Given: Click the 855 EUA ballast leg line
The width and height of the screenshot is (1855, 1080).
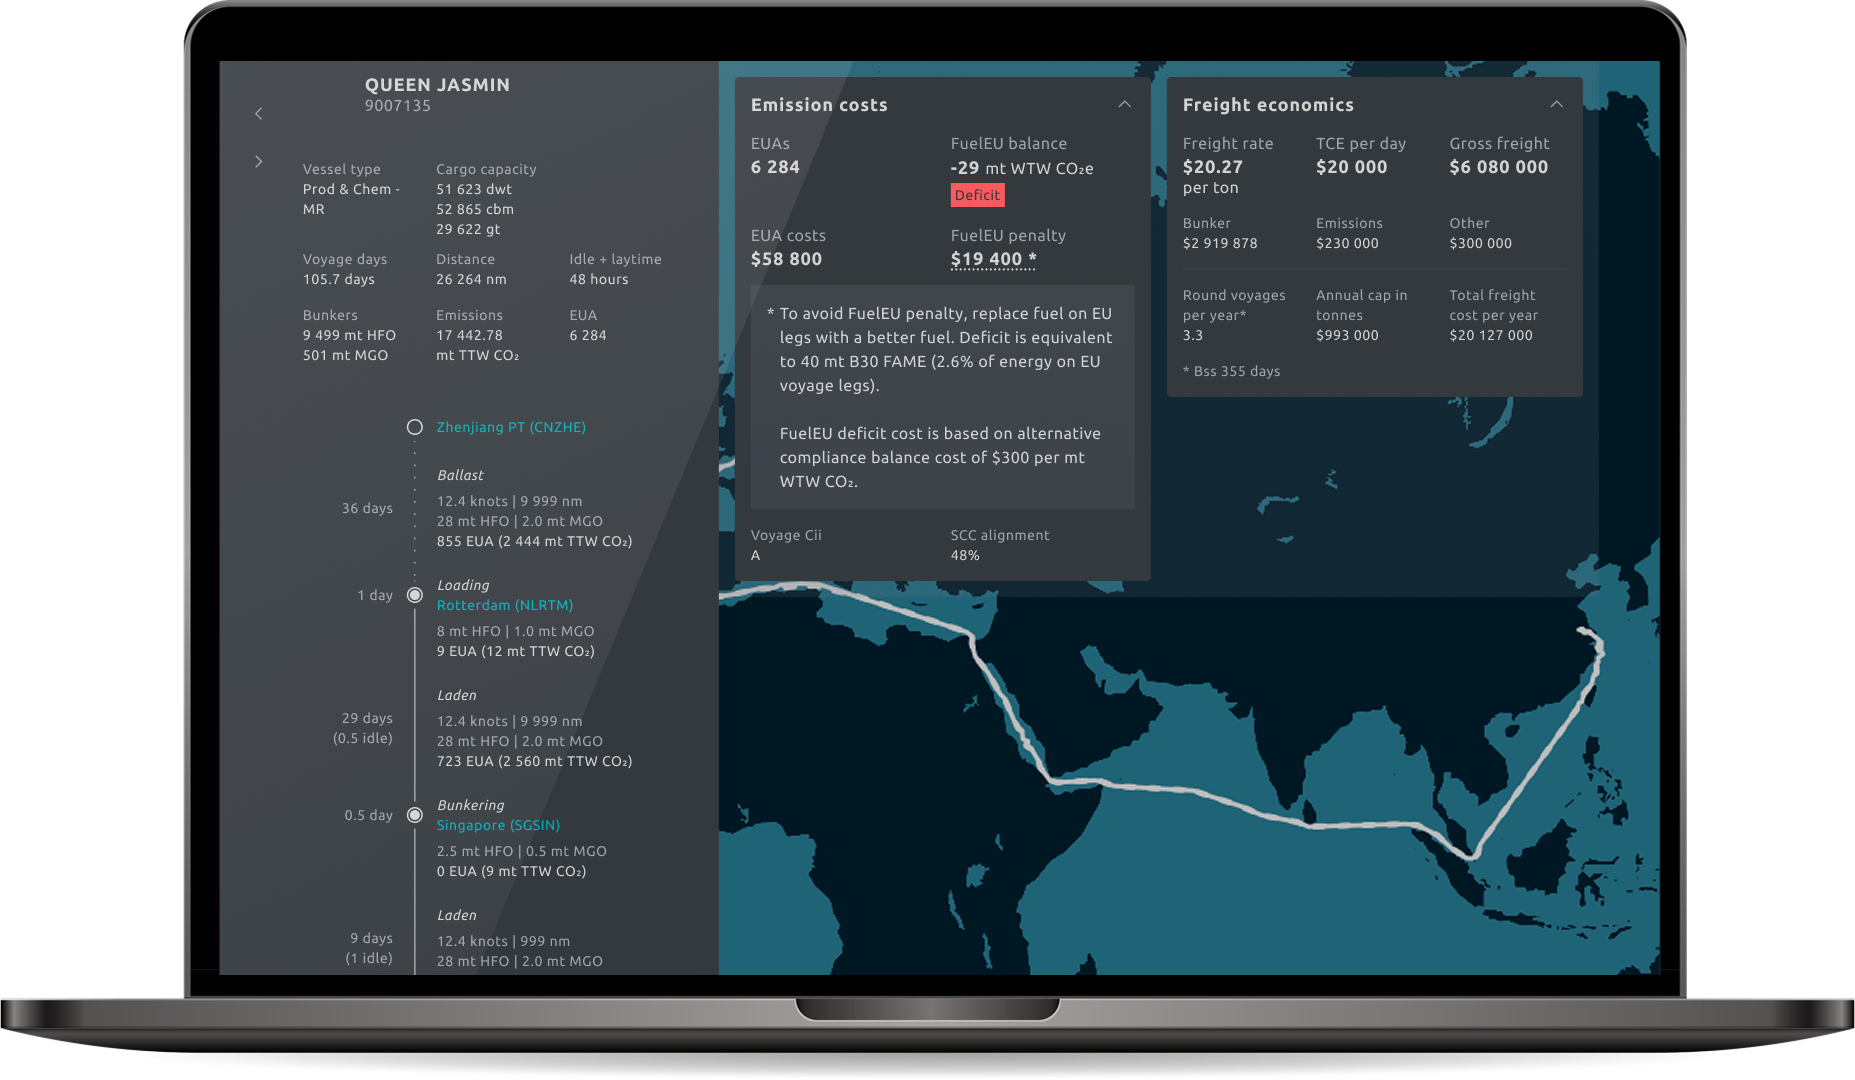Looking at the screenshot, I should point(534,541).
